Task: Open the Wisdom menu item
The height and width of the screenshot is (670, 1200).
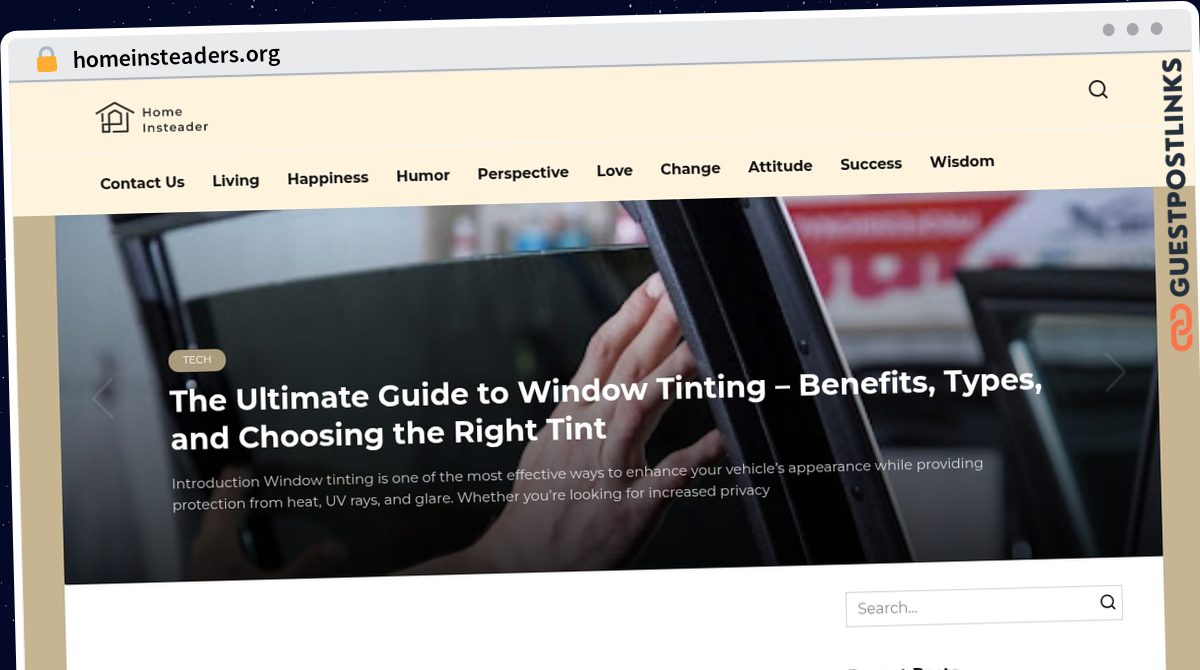Action: pos(962,161)
